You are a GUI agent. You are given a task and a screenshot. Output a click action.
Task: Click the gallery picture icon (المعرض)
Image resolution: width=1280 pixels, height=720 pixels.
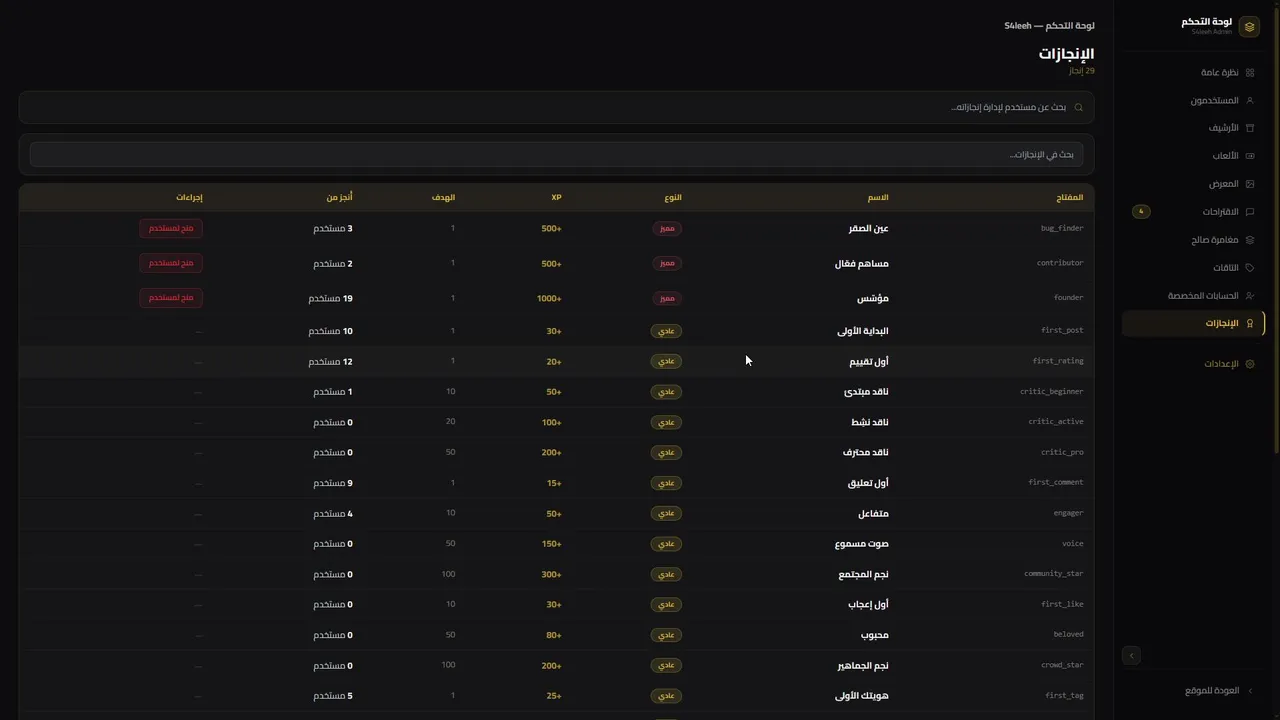pos(1250,184)
